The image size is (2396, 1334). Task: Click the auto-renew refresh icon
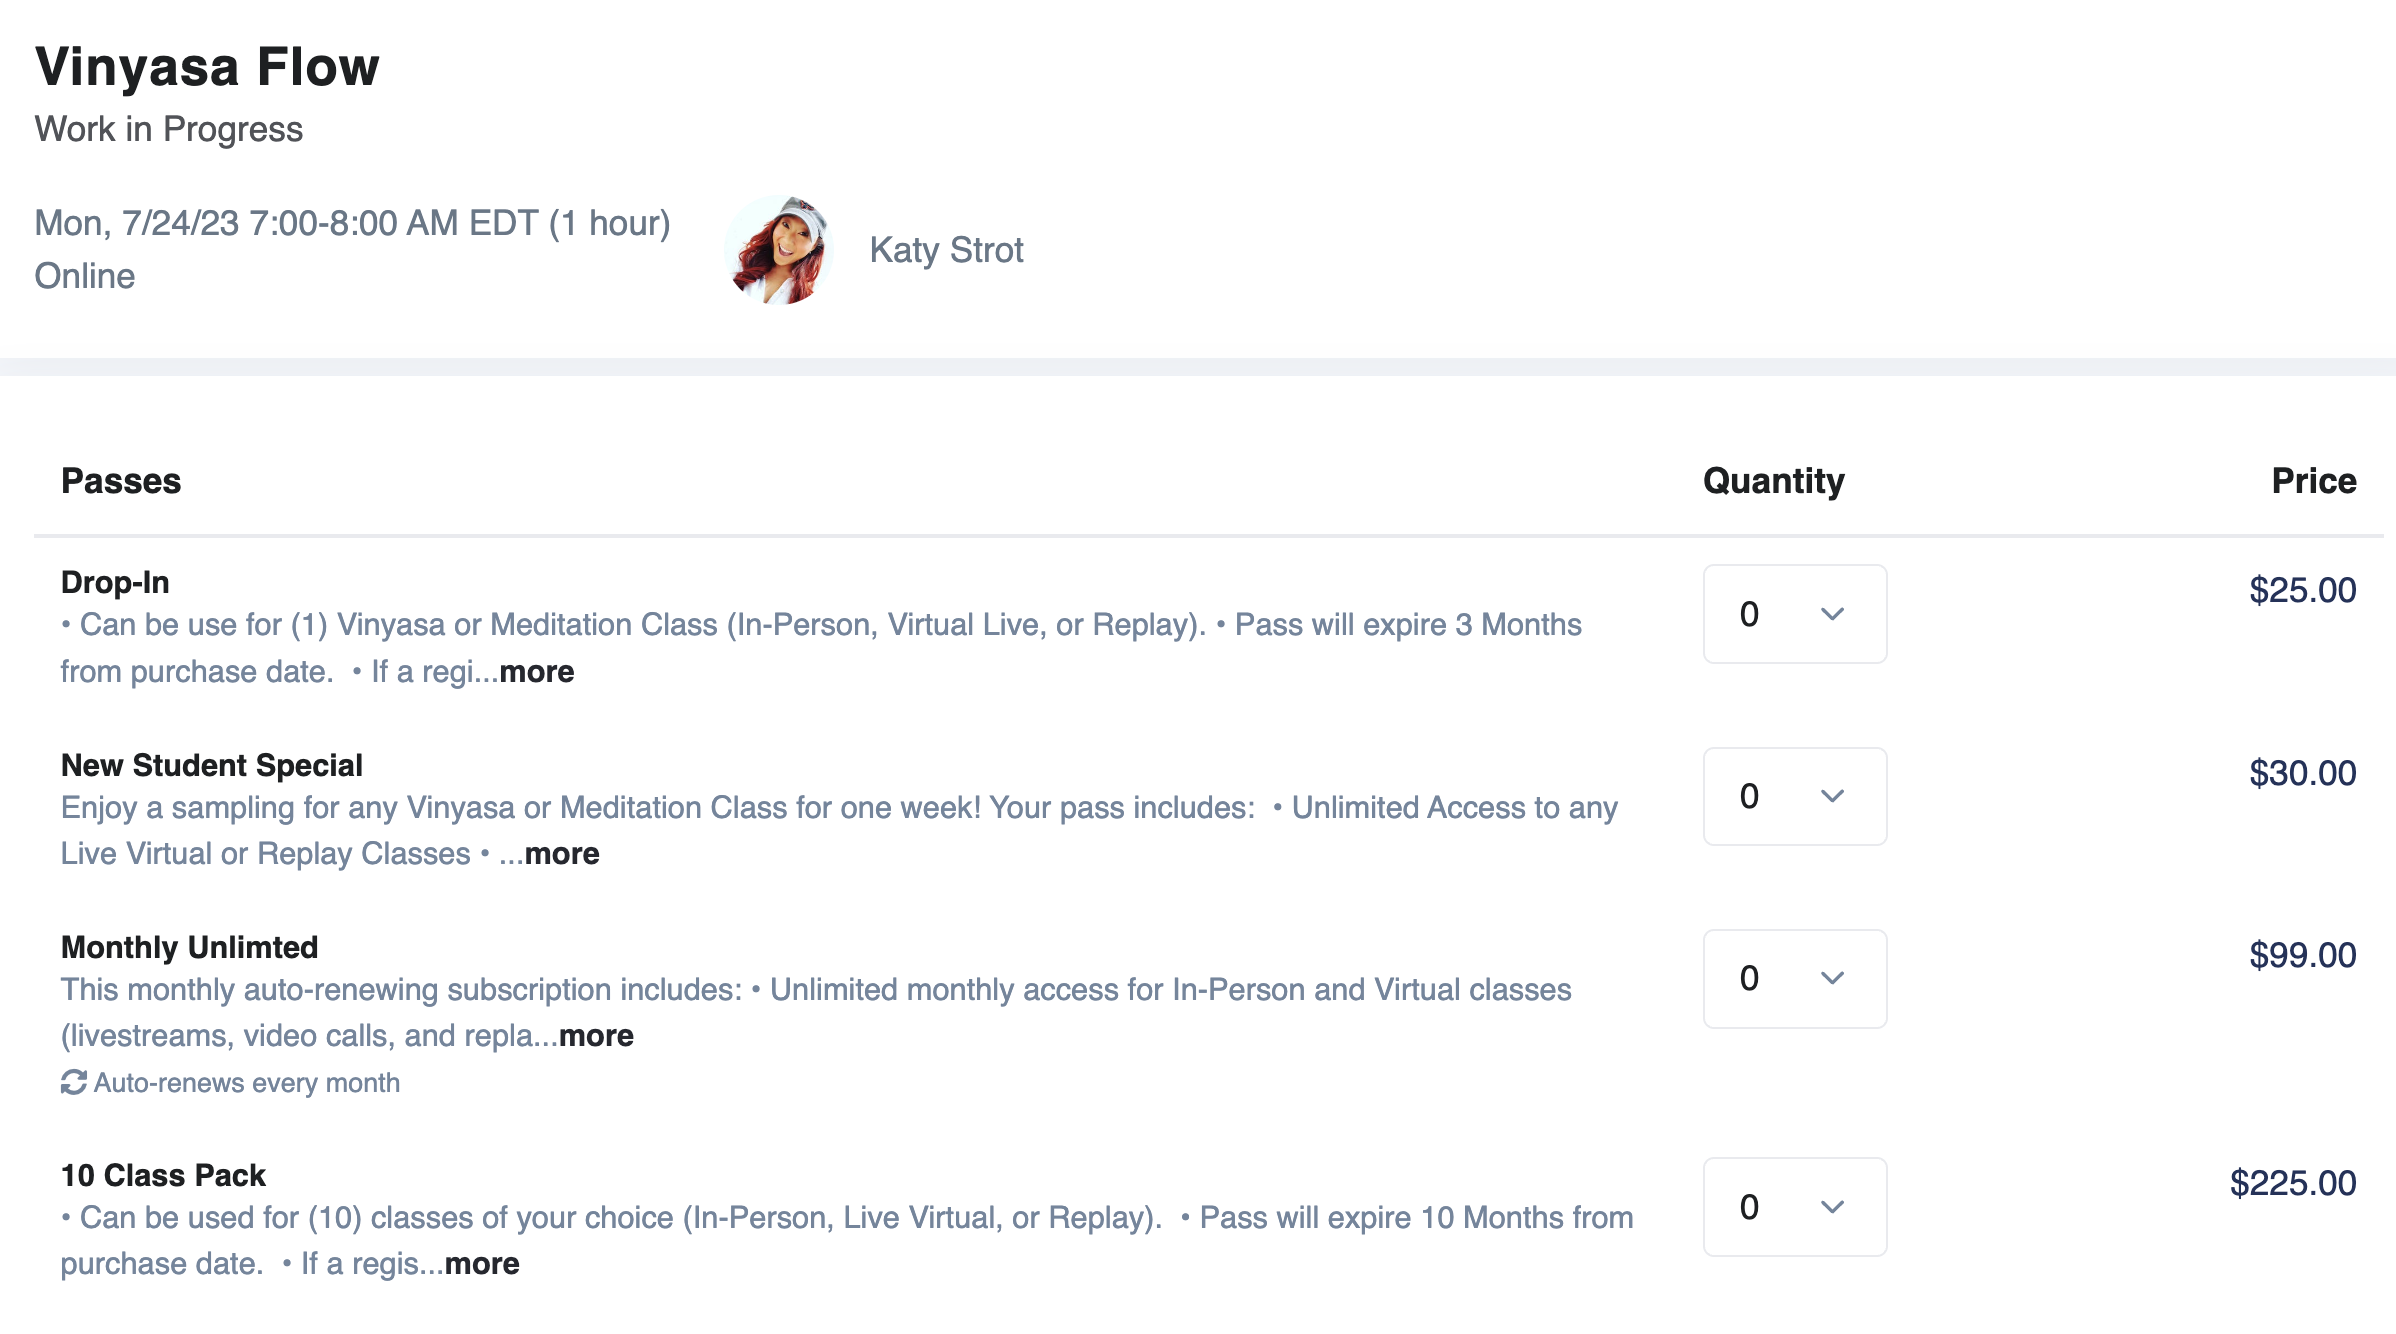pyautogui.click(x=73, y=1083)
